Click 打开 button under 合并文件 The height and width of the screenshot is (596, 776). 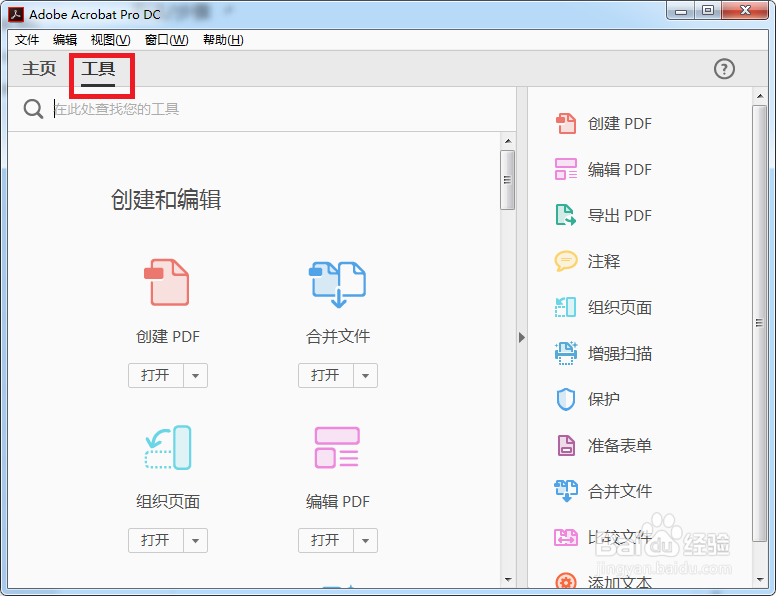point(325,376)
